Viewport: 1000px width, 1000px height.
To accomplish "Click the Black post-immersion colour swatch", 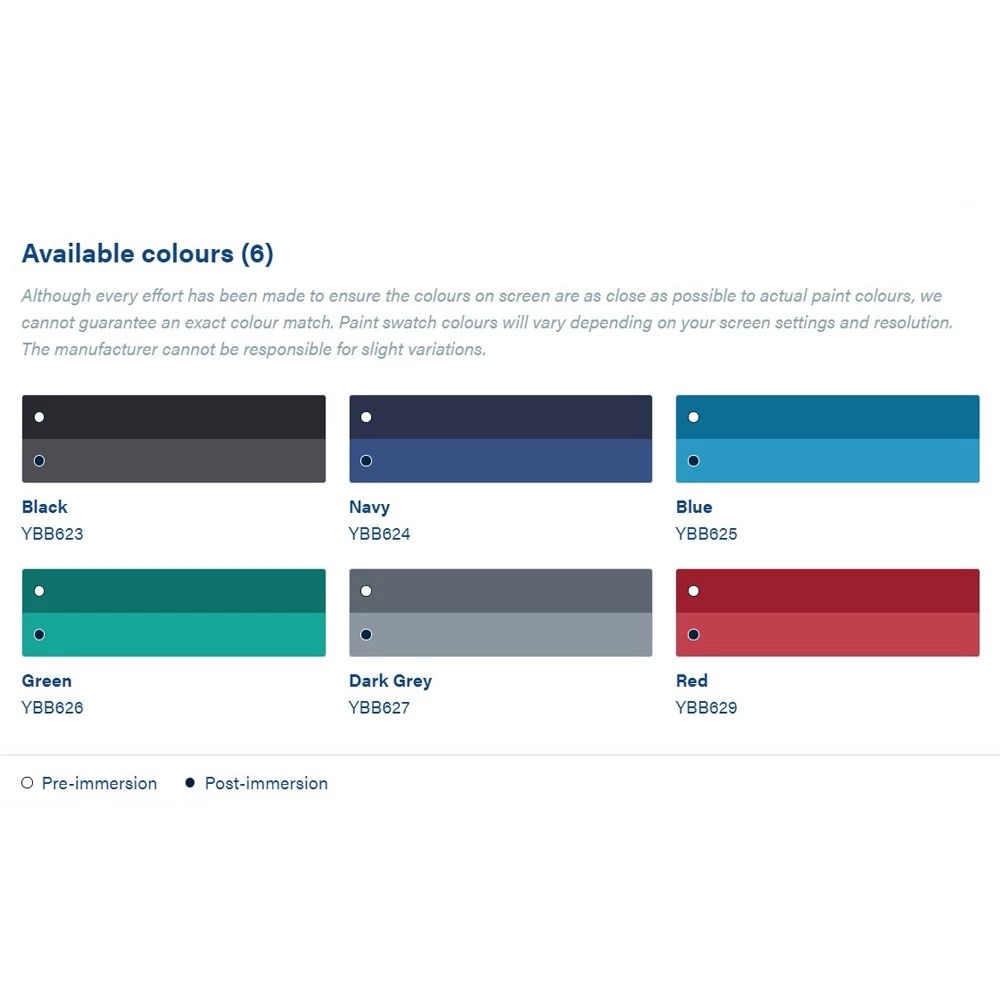I will click(x=174, y=461).
